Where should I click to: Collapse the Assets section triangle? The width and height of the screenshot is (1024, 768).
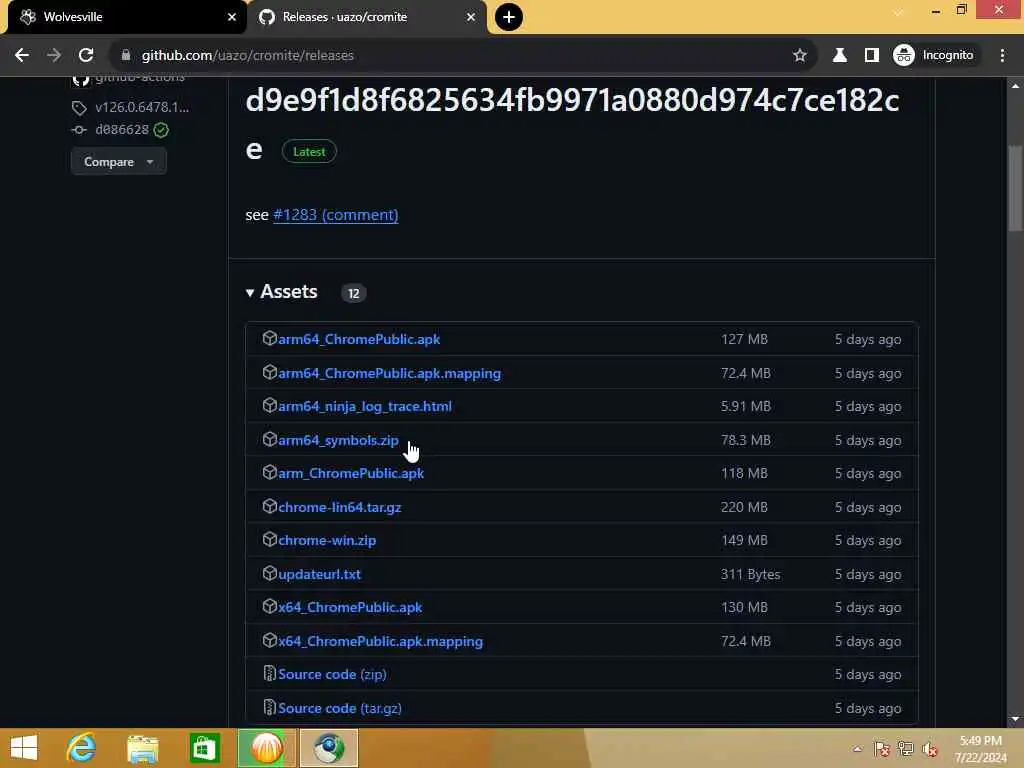249,293
